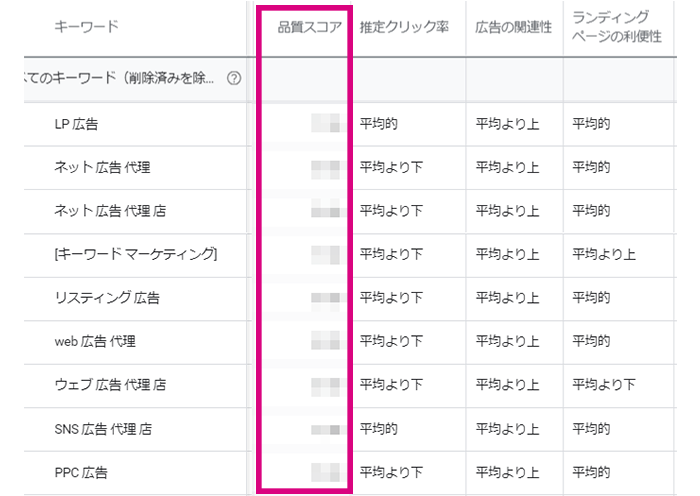700x496 pixels.
Task: Click 平均的 click rate in SNS 広告 代理店 row
Action: (x=379, y=428)
